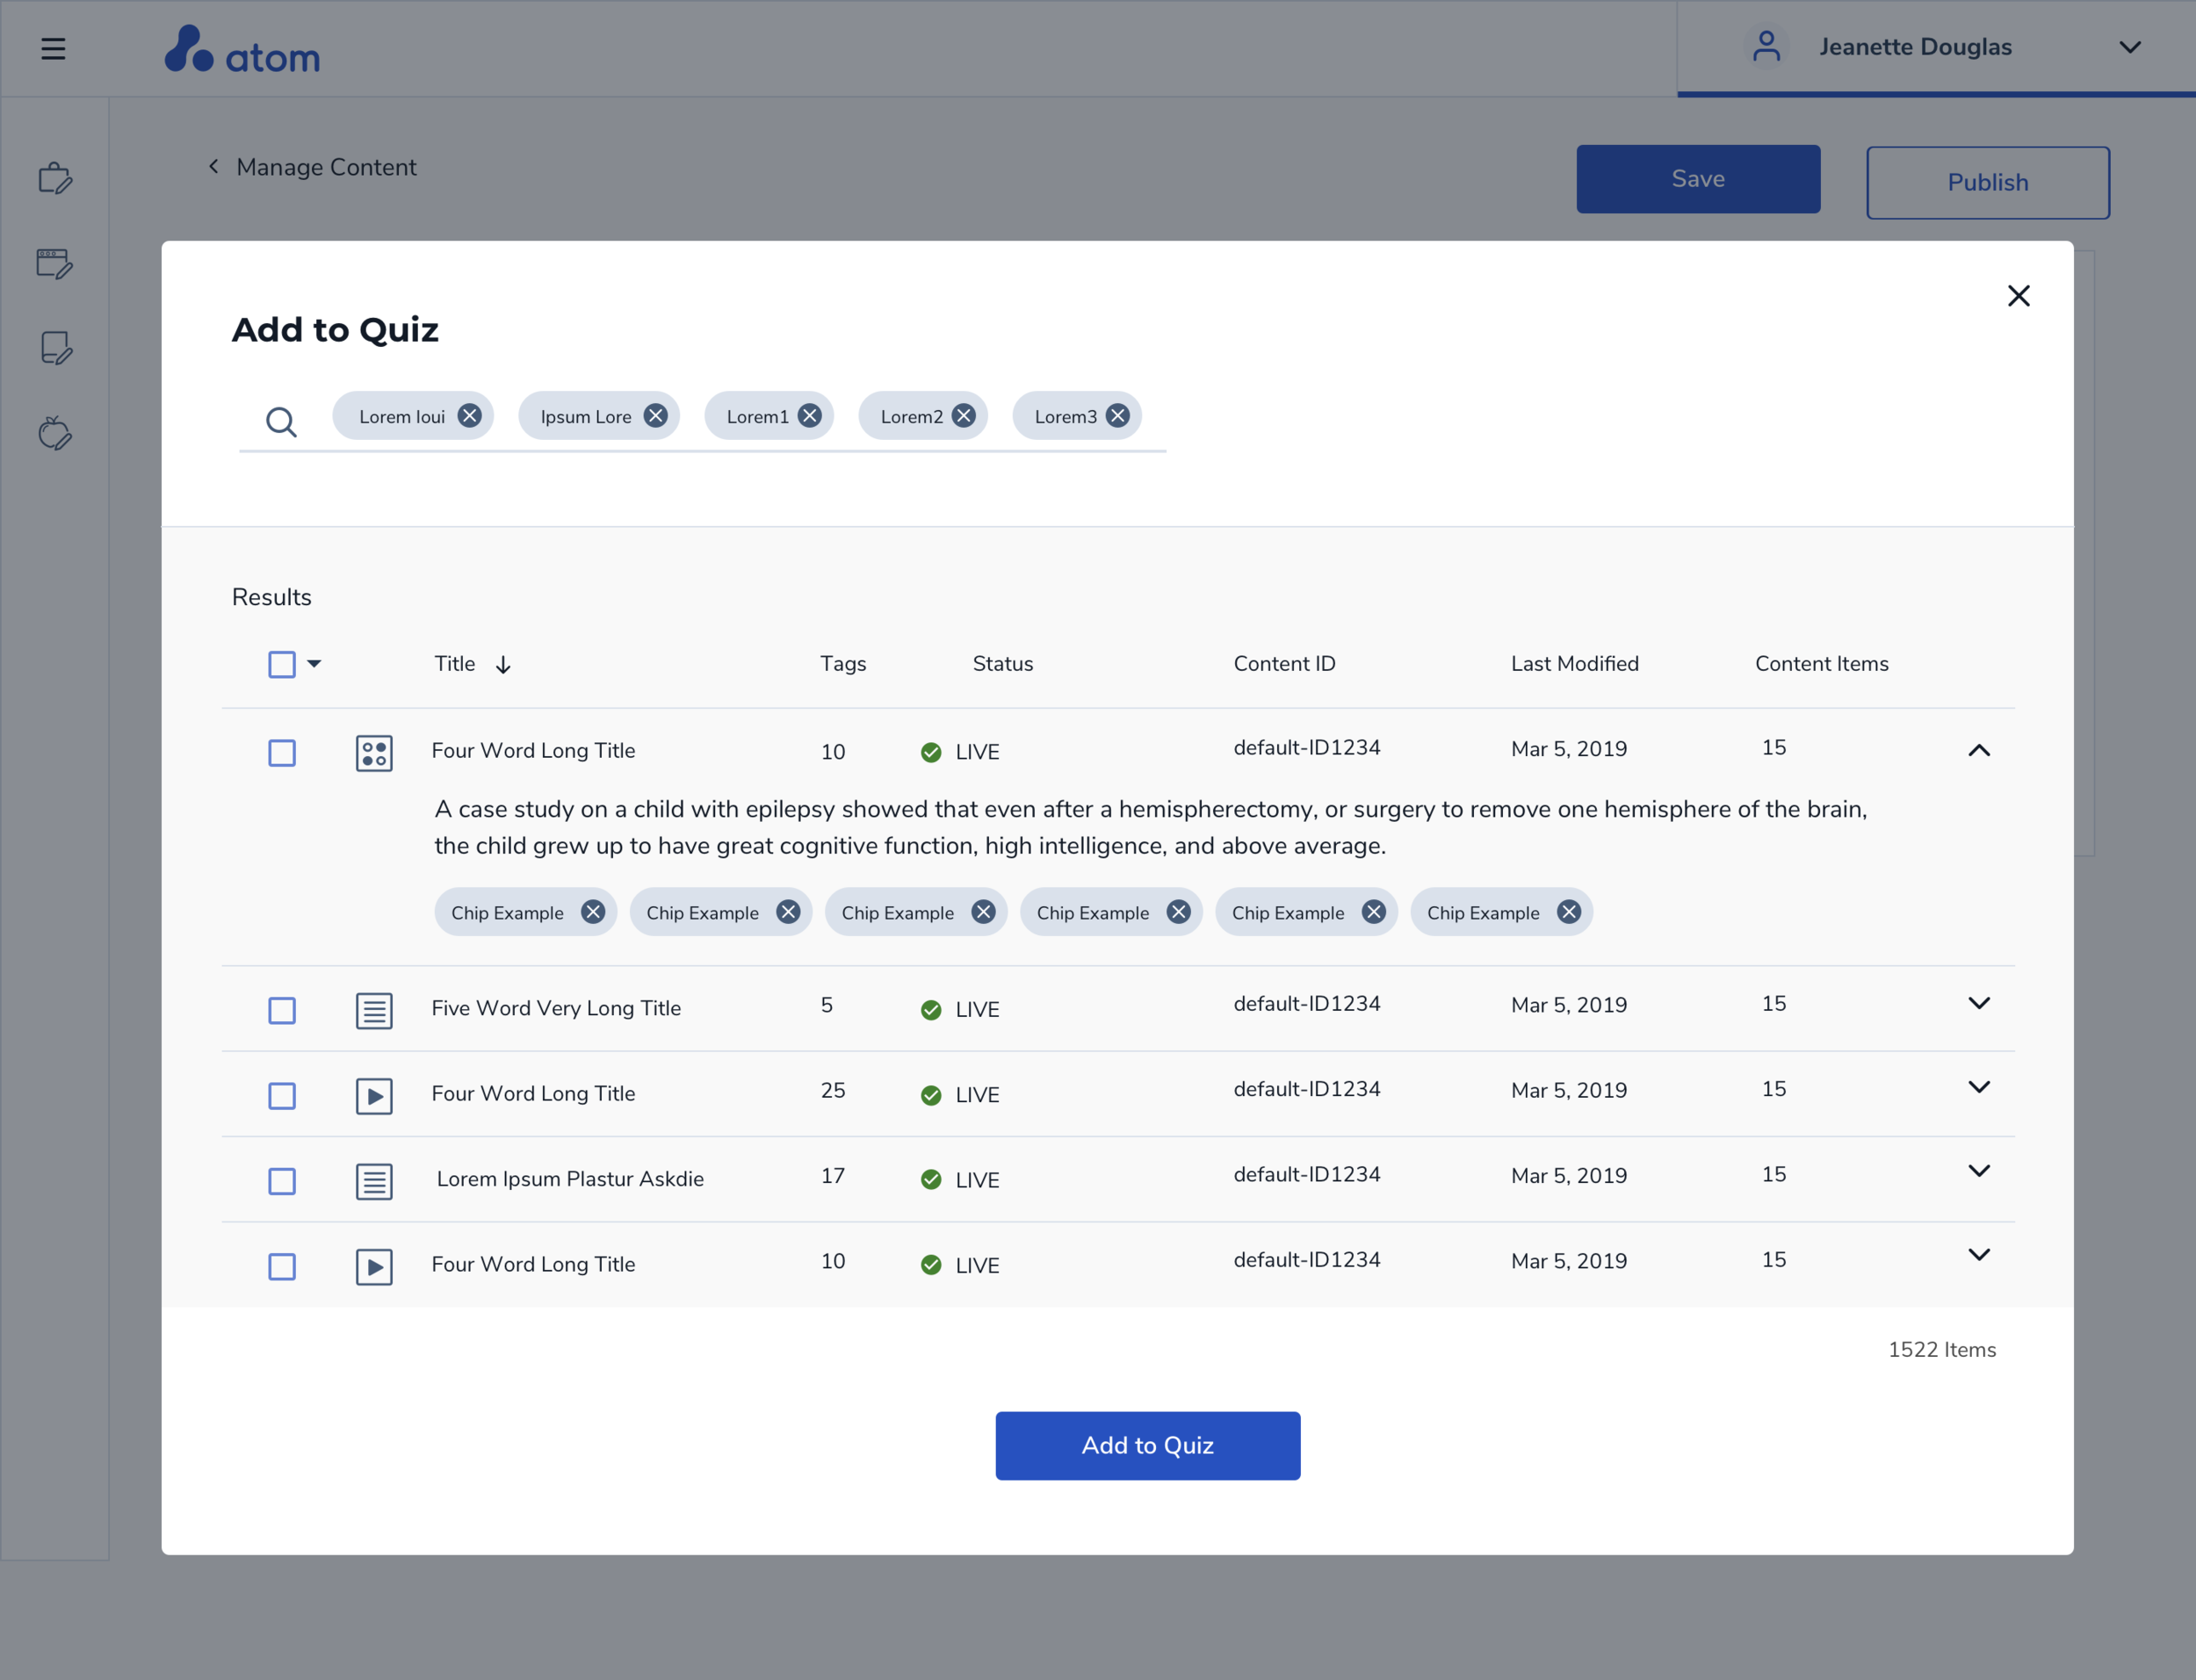2196x1680 pixels.
Task: Check the Five Word Very Long Title row
Action: point(282,1010)
